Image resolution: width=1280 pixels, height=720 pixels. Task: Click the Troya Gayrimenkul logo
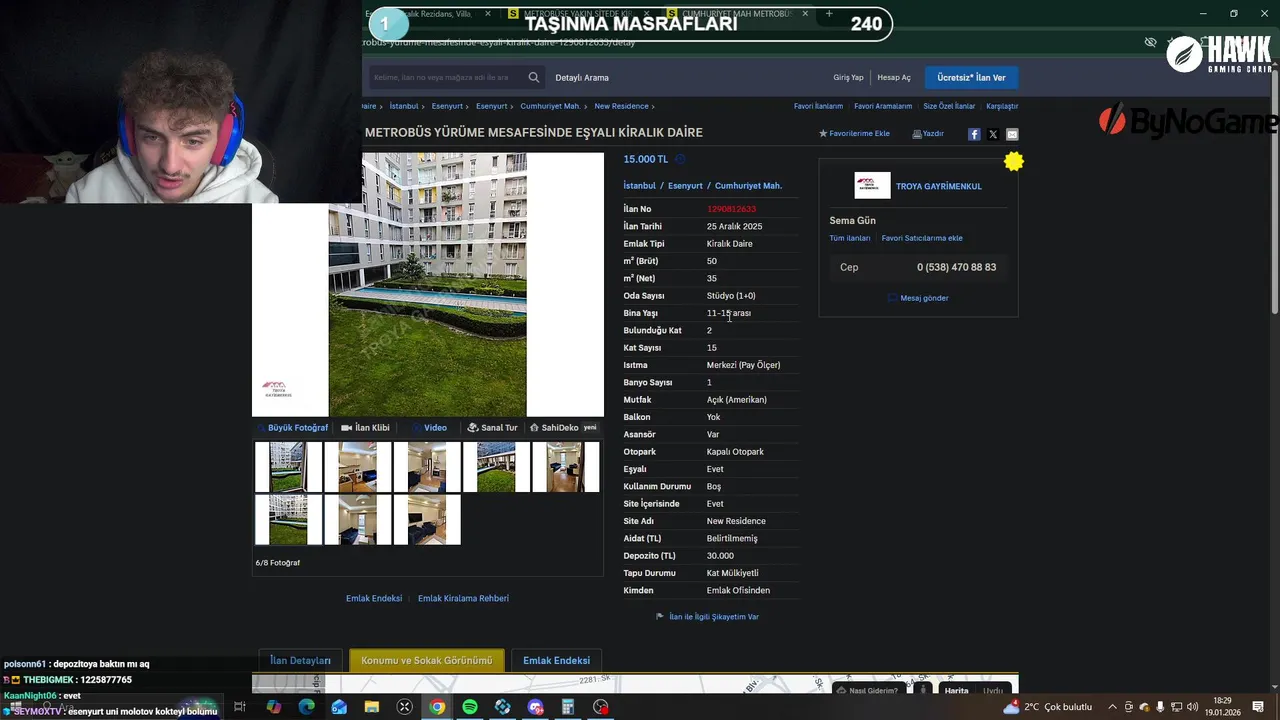point(872,186)
